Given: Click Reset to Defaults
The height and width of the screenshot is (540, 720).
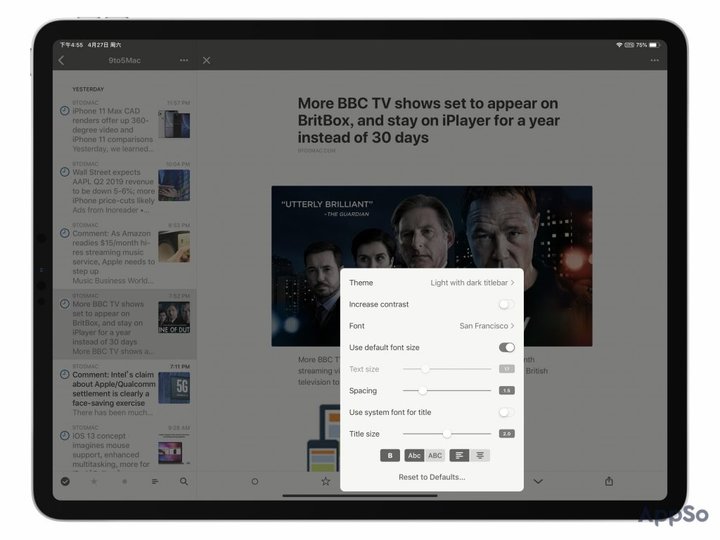Looking at the screenshot, I should pyautogui.click(x=432, y=477).
